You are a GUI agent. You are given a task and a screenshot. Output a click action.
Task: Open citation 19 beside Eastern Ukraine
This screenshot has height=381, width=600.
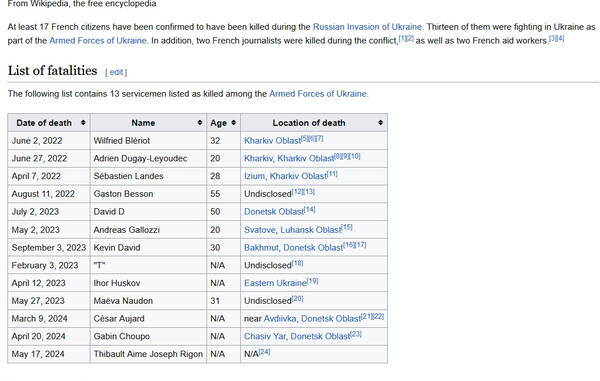[x=313, y=281]
